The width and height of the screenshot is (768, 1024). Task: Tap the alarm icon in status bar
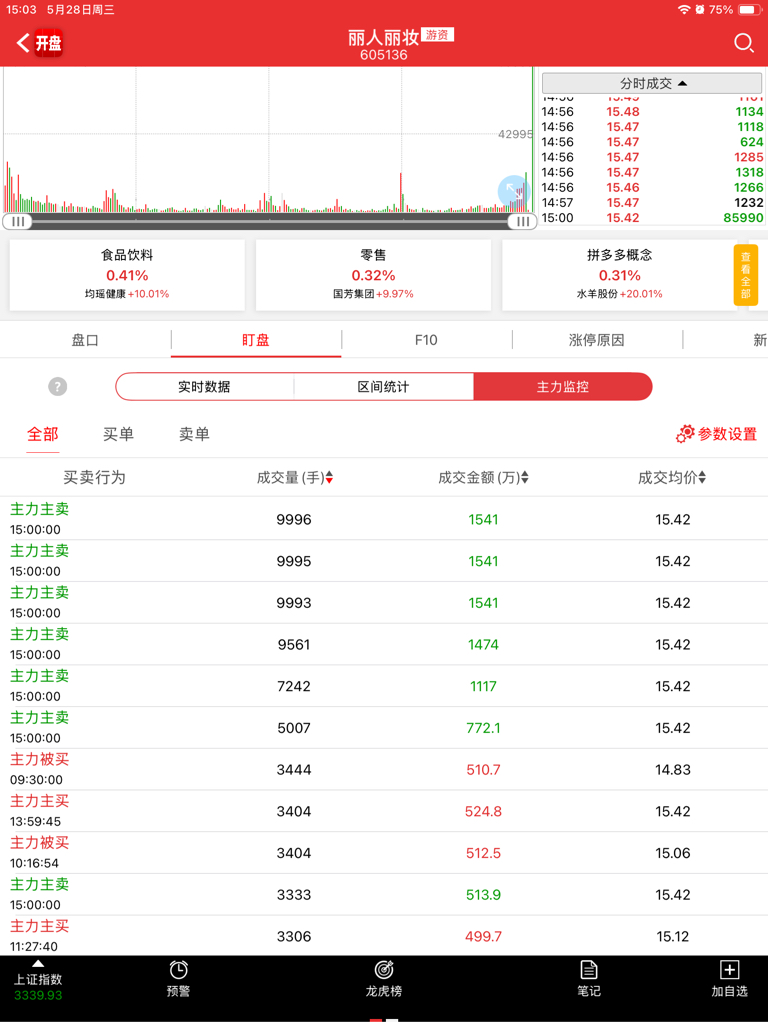(700, 10)
